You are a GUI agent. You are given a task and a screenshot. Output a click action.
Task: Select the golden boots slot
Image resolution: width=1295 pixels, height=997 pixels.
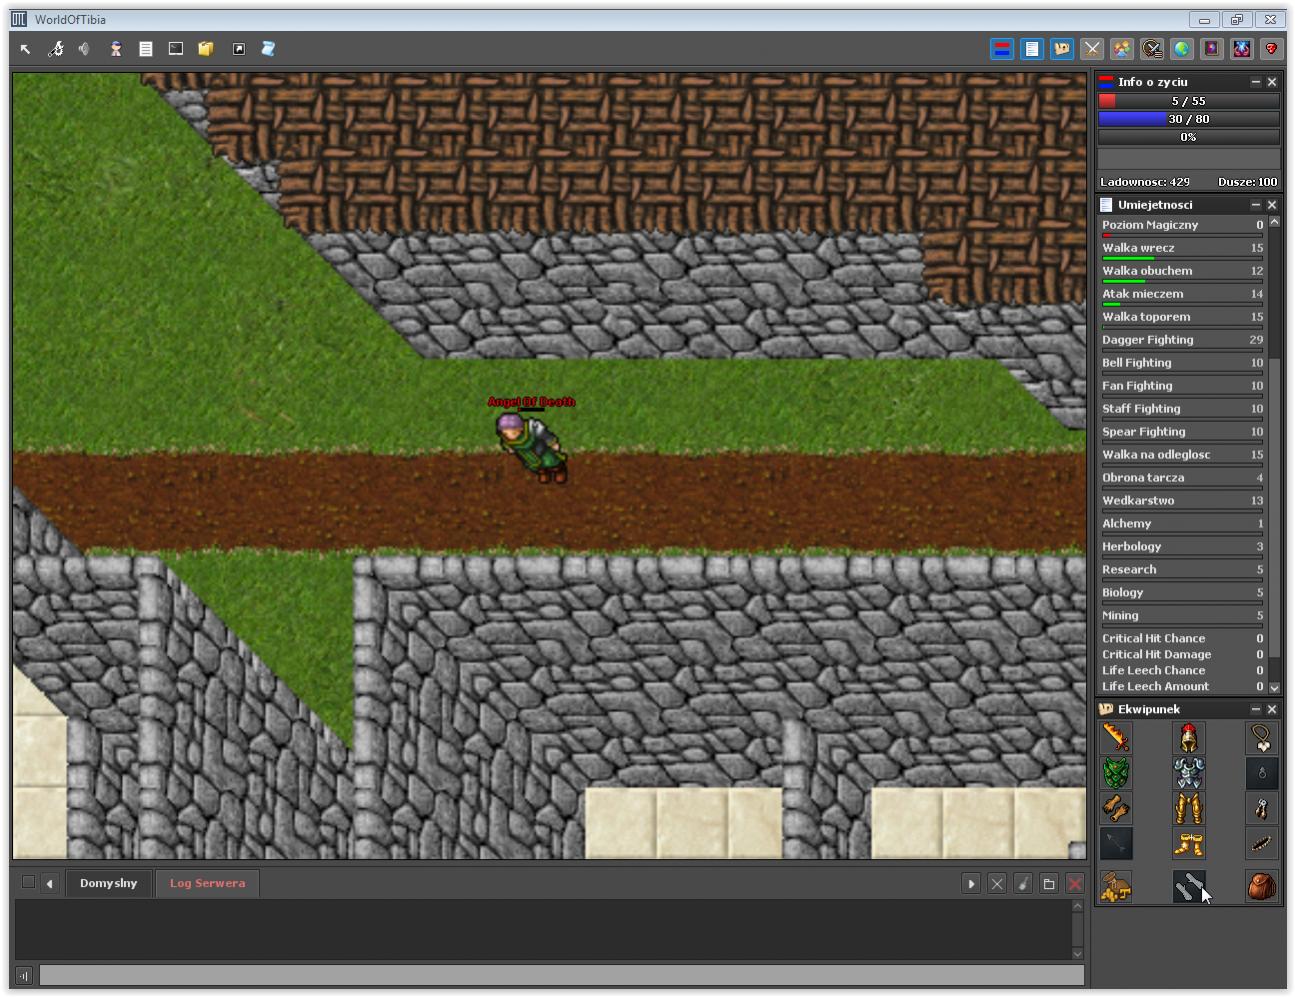(1189, 844)
